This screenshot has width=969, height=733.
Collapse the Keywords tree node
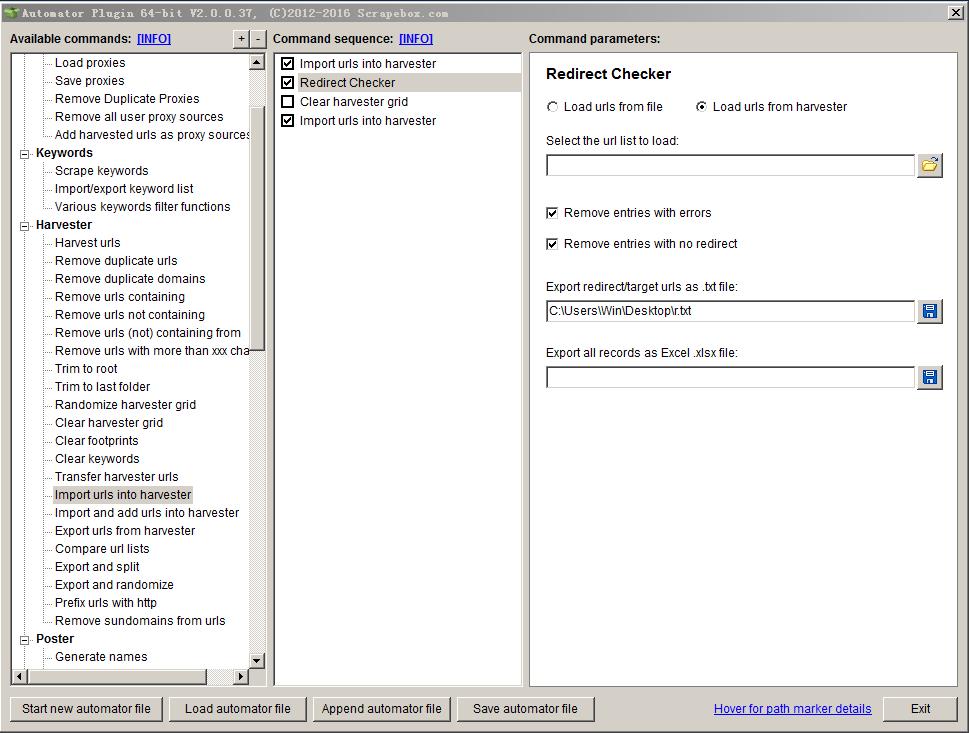tap(25, 154)
